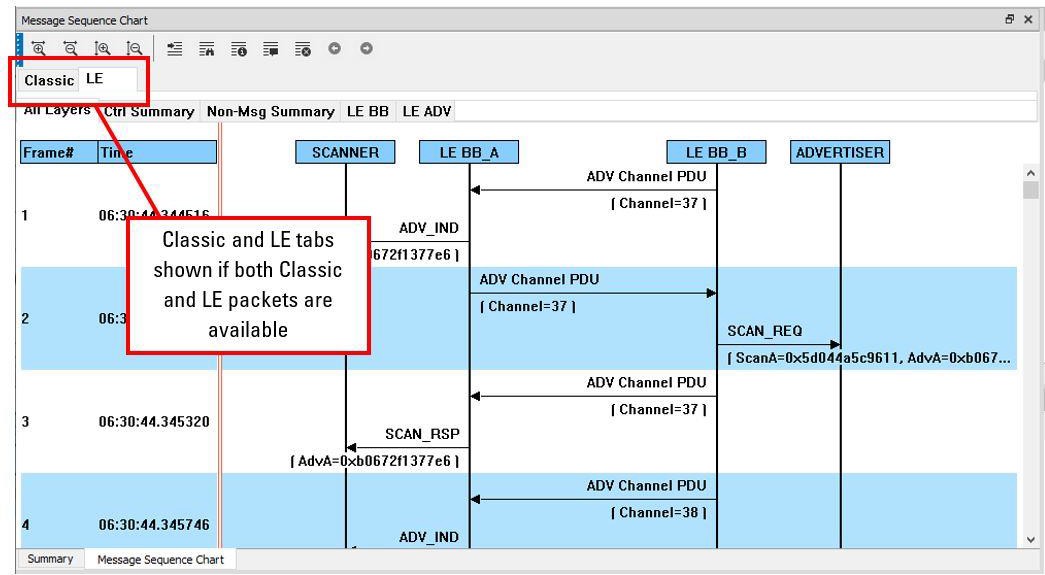Open the LE BB layer tab
The image size is (1045, 575).
[368, 111]
